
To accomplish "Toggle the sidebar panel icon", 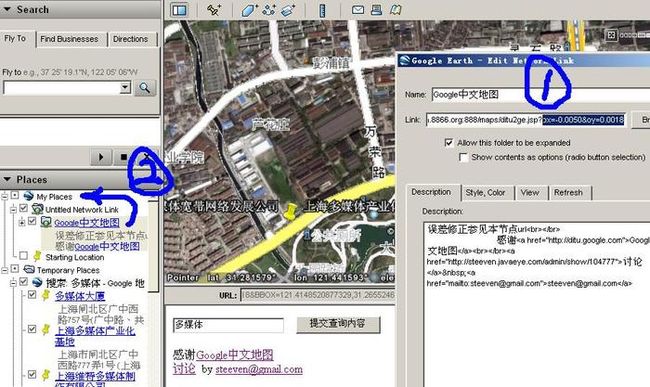I will 179,10.
